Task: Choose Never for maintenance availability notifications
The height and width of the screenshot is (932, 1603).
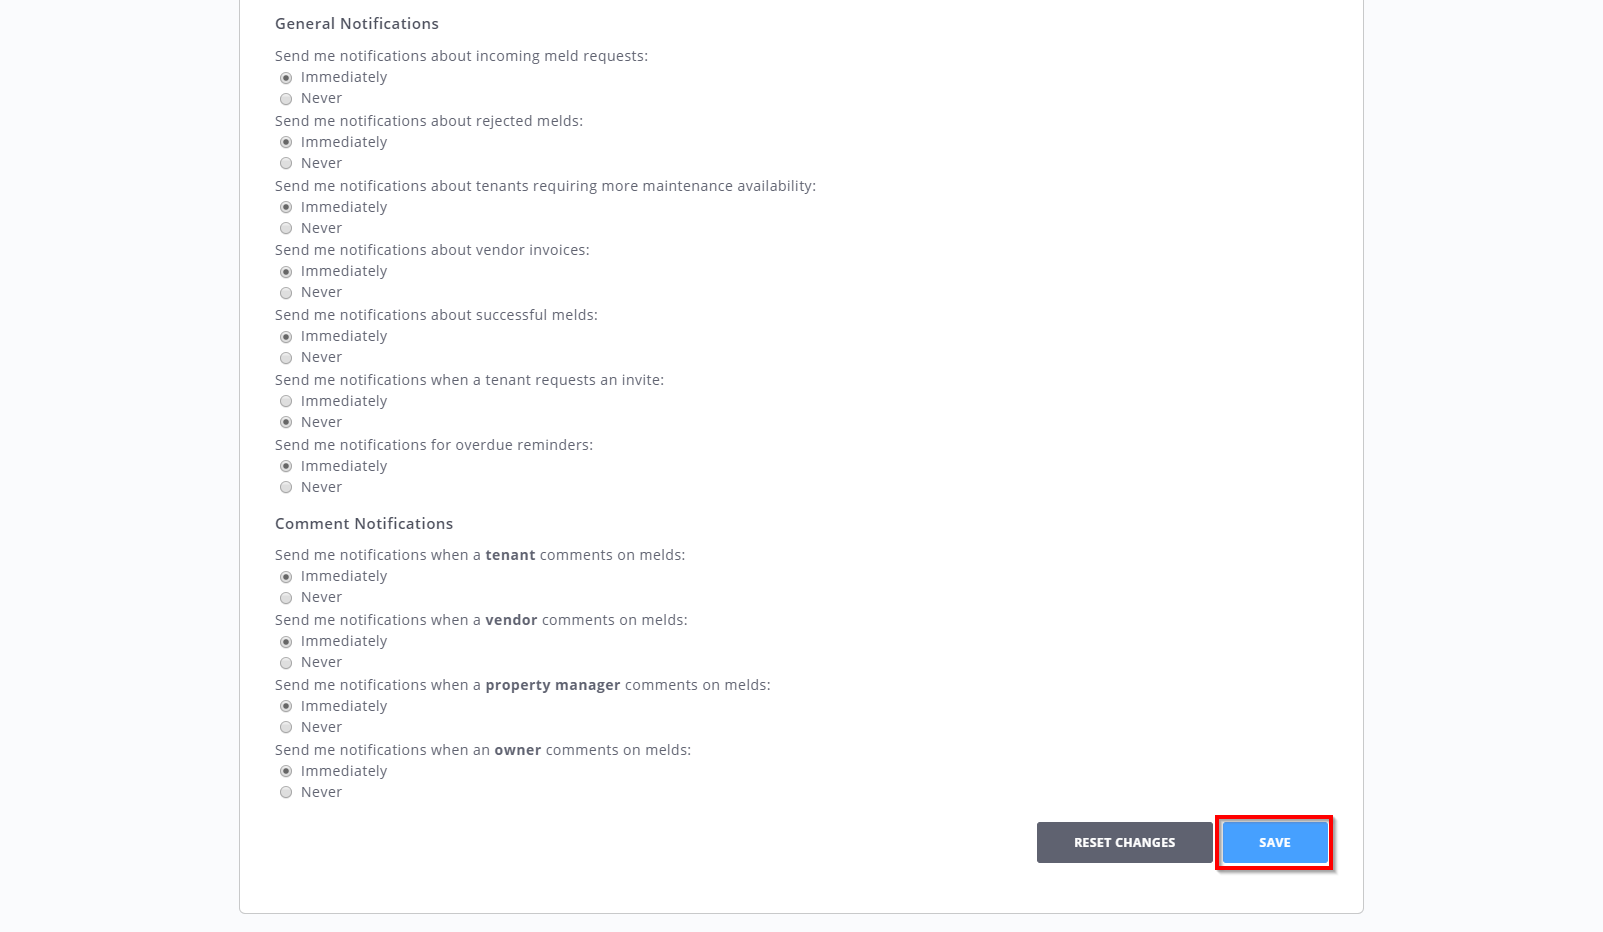Action: tap(286, 228)
